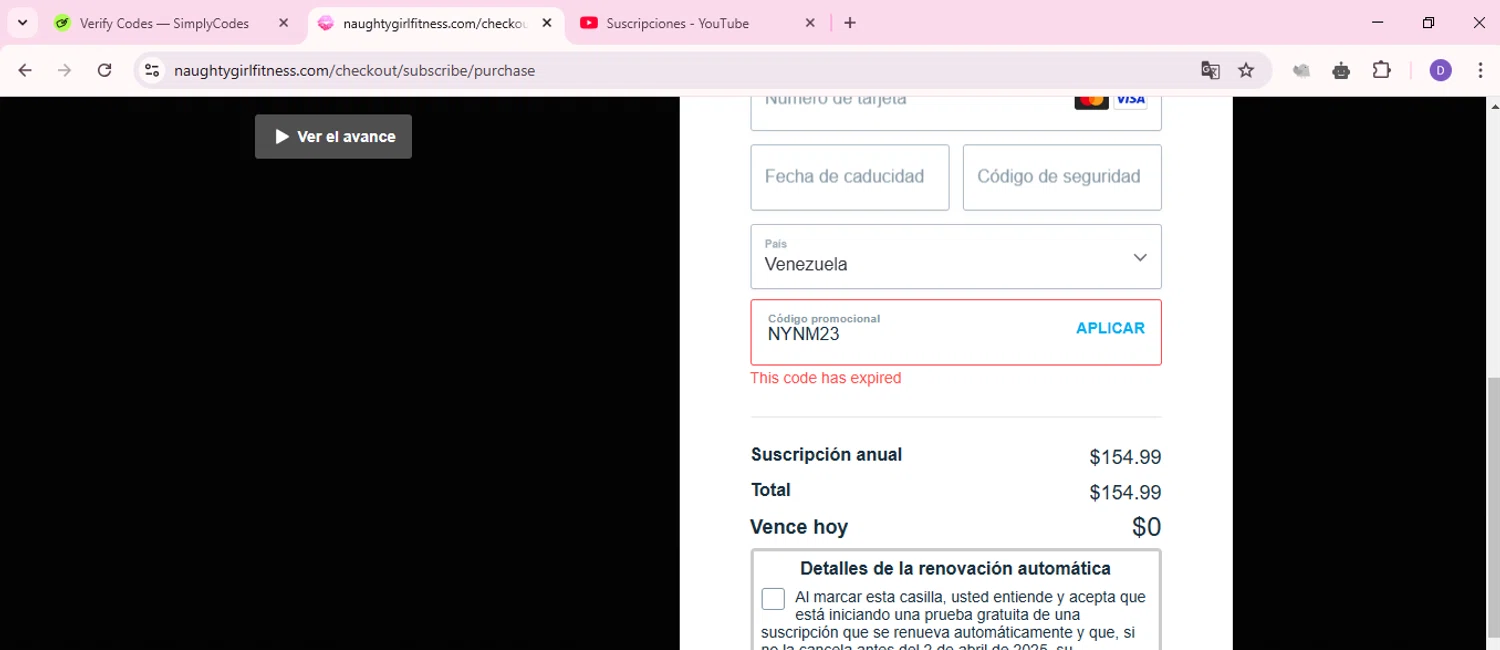Close the naughtygirlfitness.com checkout tab

pyautogui.click(x=547, y=23)
